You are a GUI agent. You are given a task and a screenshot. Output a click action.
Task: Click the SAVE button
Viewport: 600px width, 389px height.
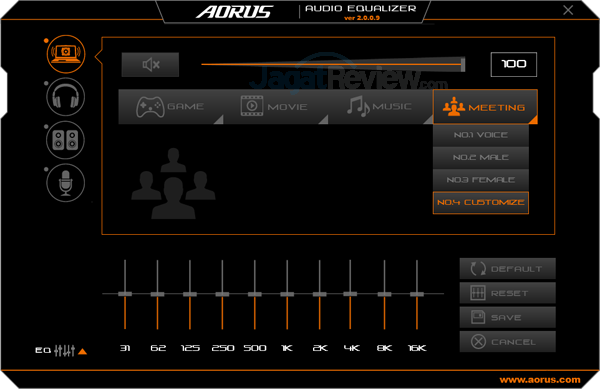click(507, 317)
